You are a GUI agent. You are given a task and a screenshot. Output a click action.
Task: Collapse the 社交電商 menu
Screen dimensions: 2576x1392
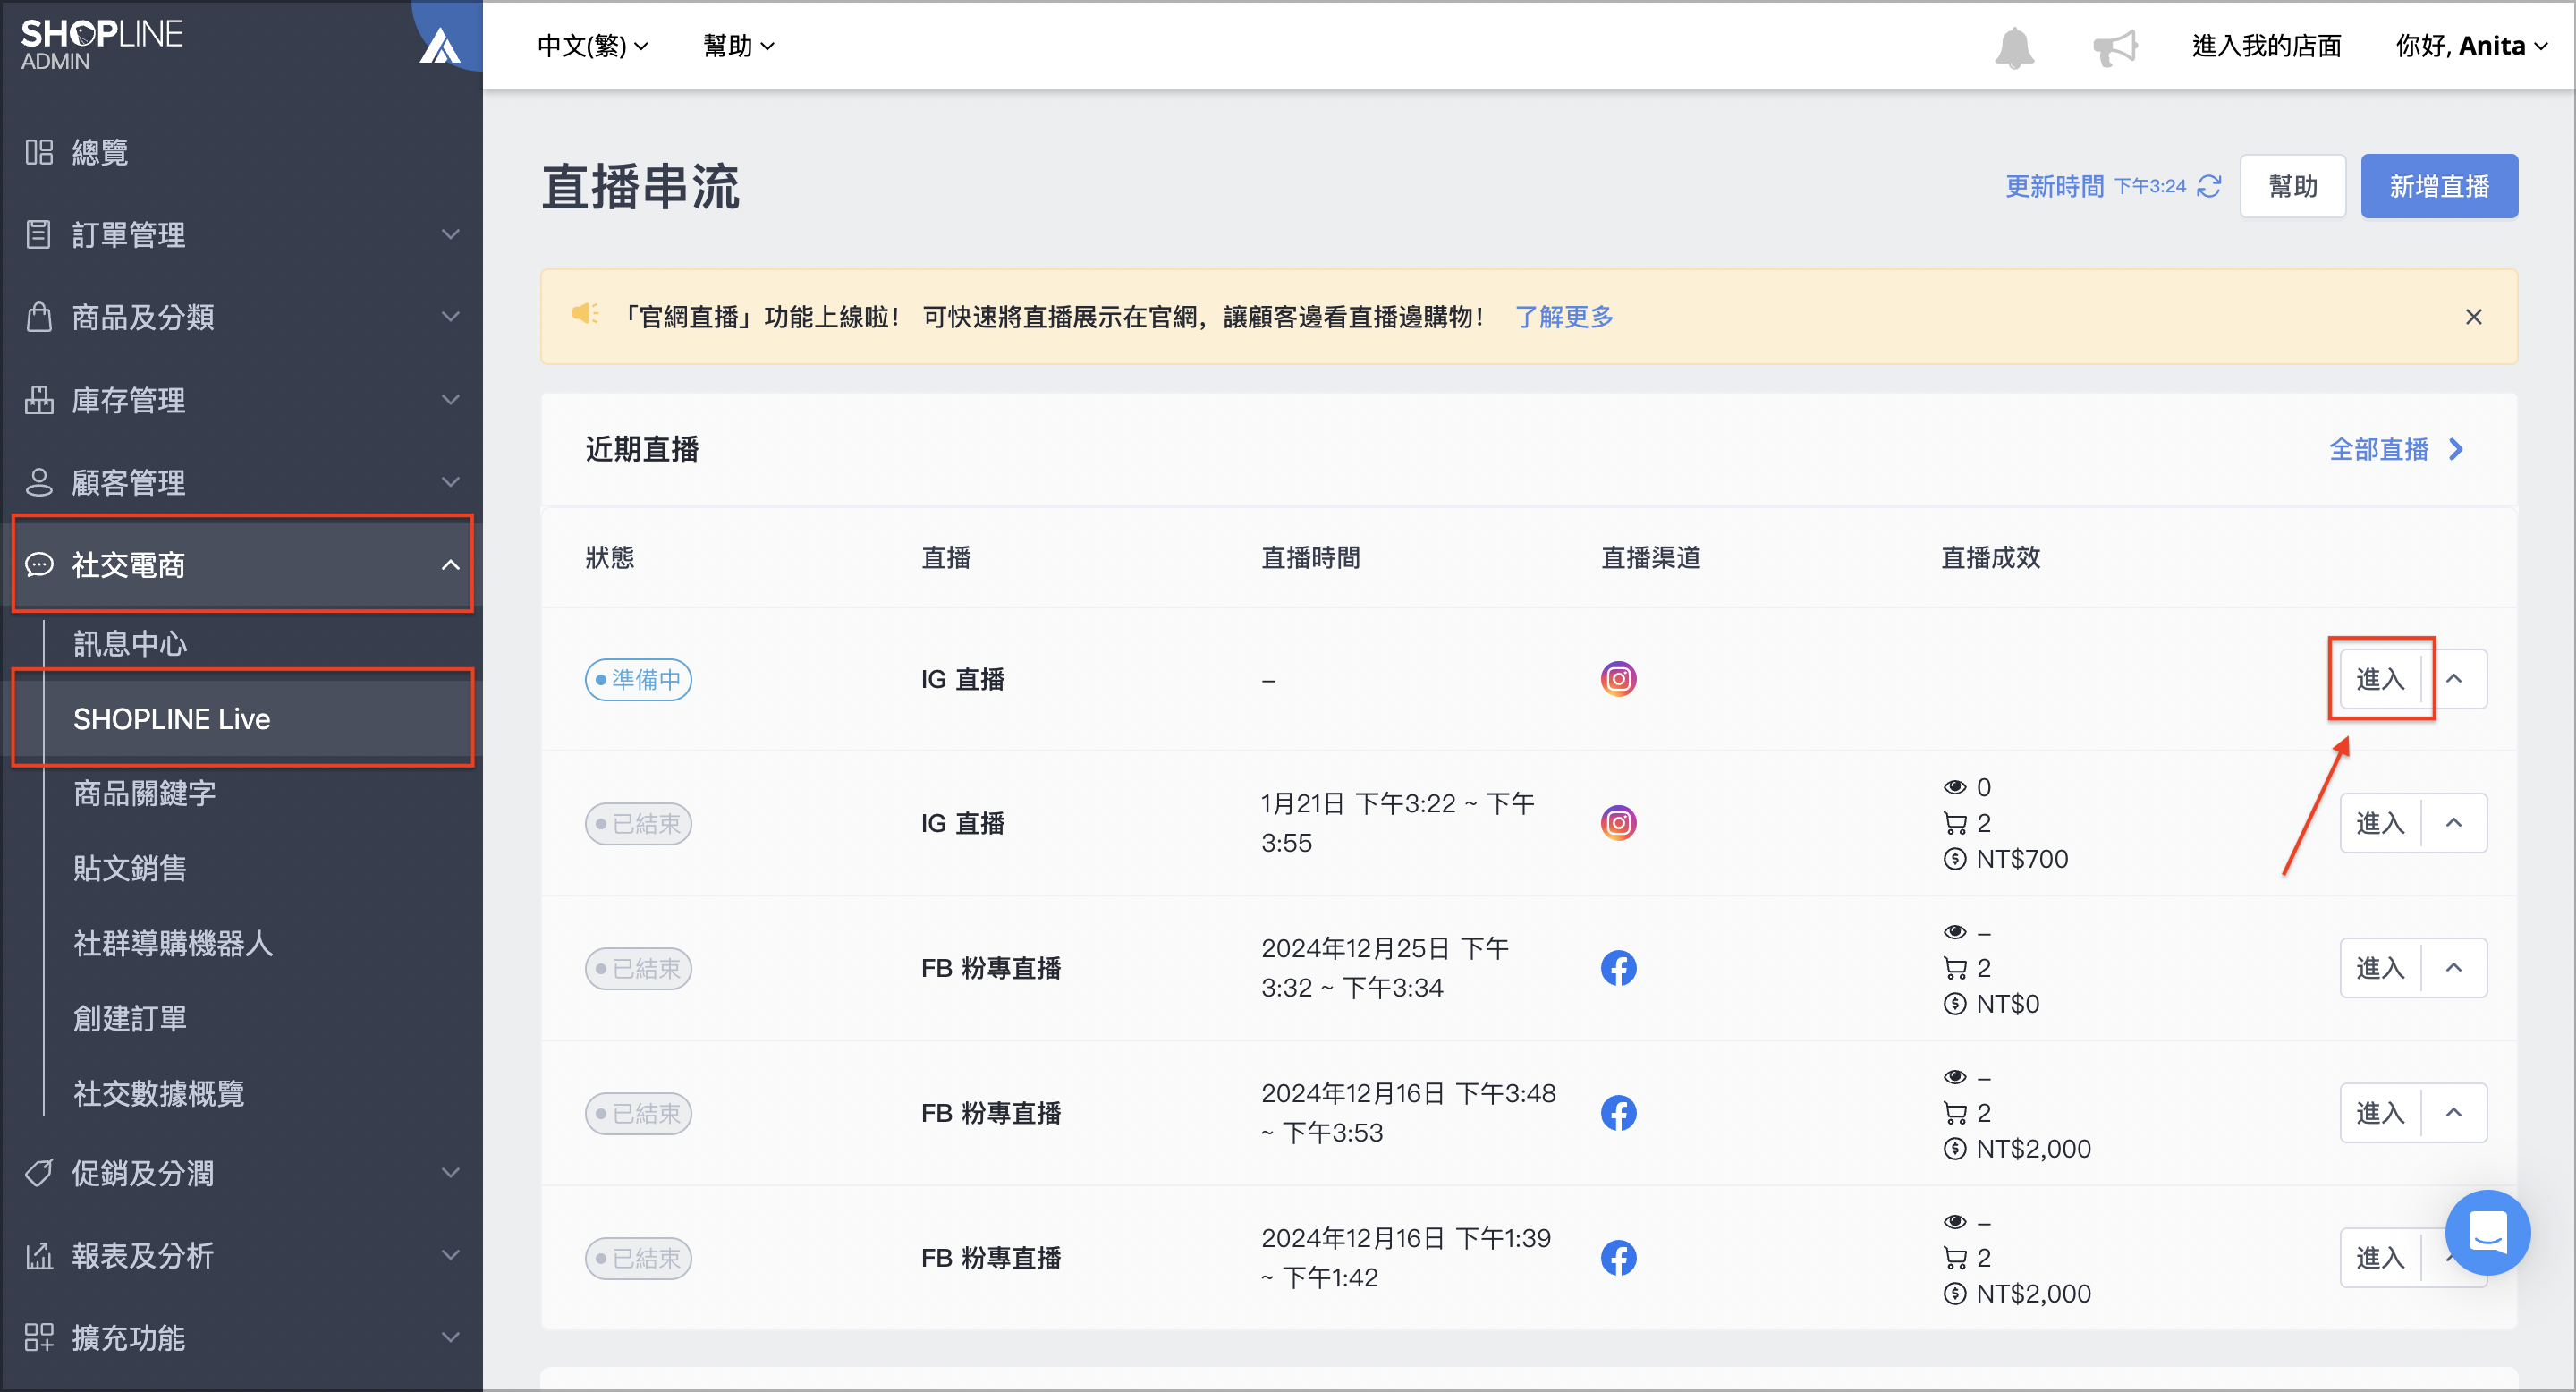tap(451, 565)
